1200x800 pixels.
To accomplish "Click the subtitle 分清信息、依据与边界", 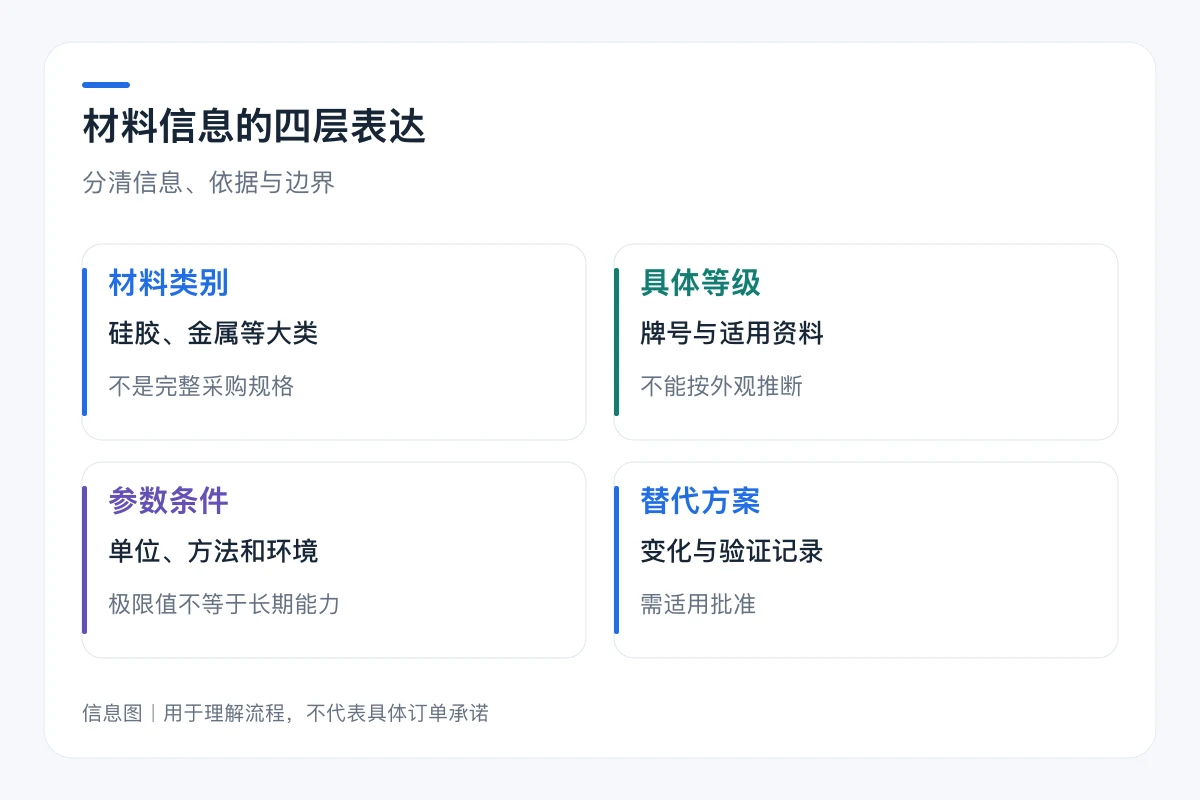I will 208,183.
